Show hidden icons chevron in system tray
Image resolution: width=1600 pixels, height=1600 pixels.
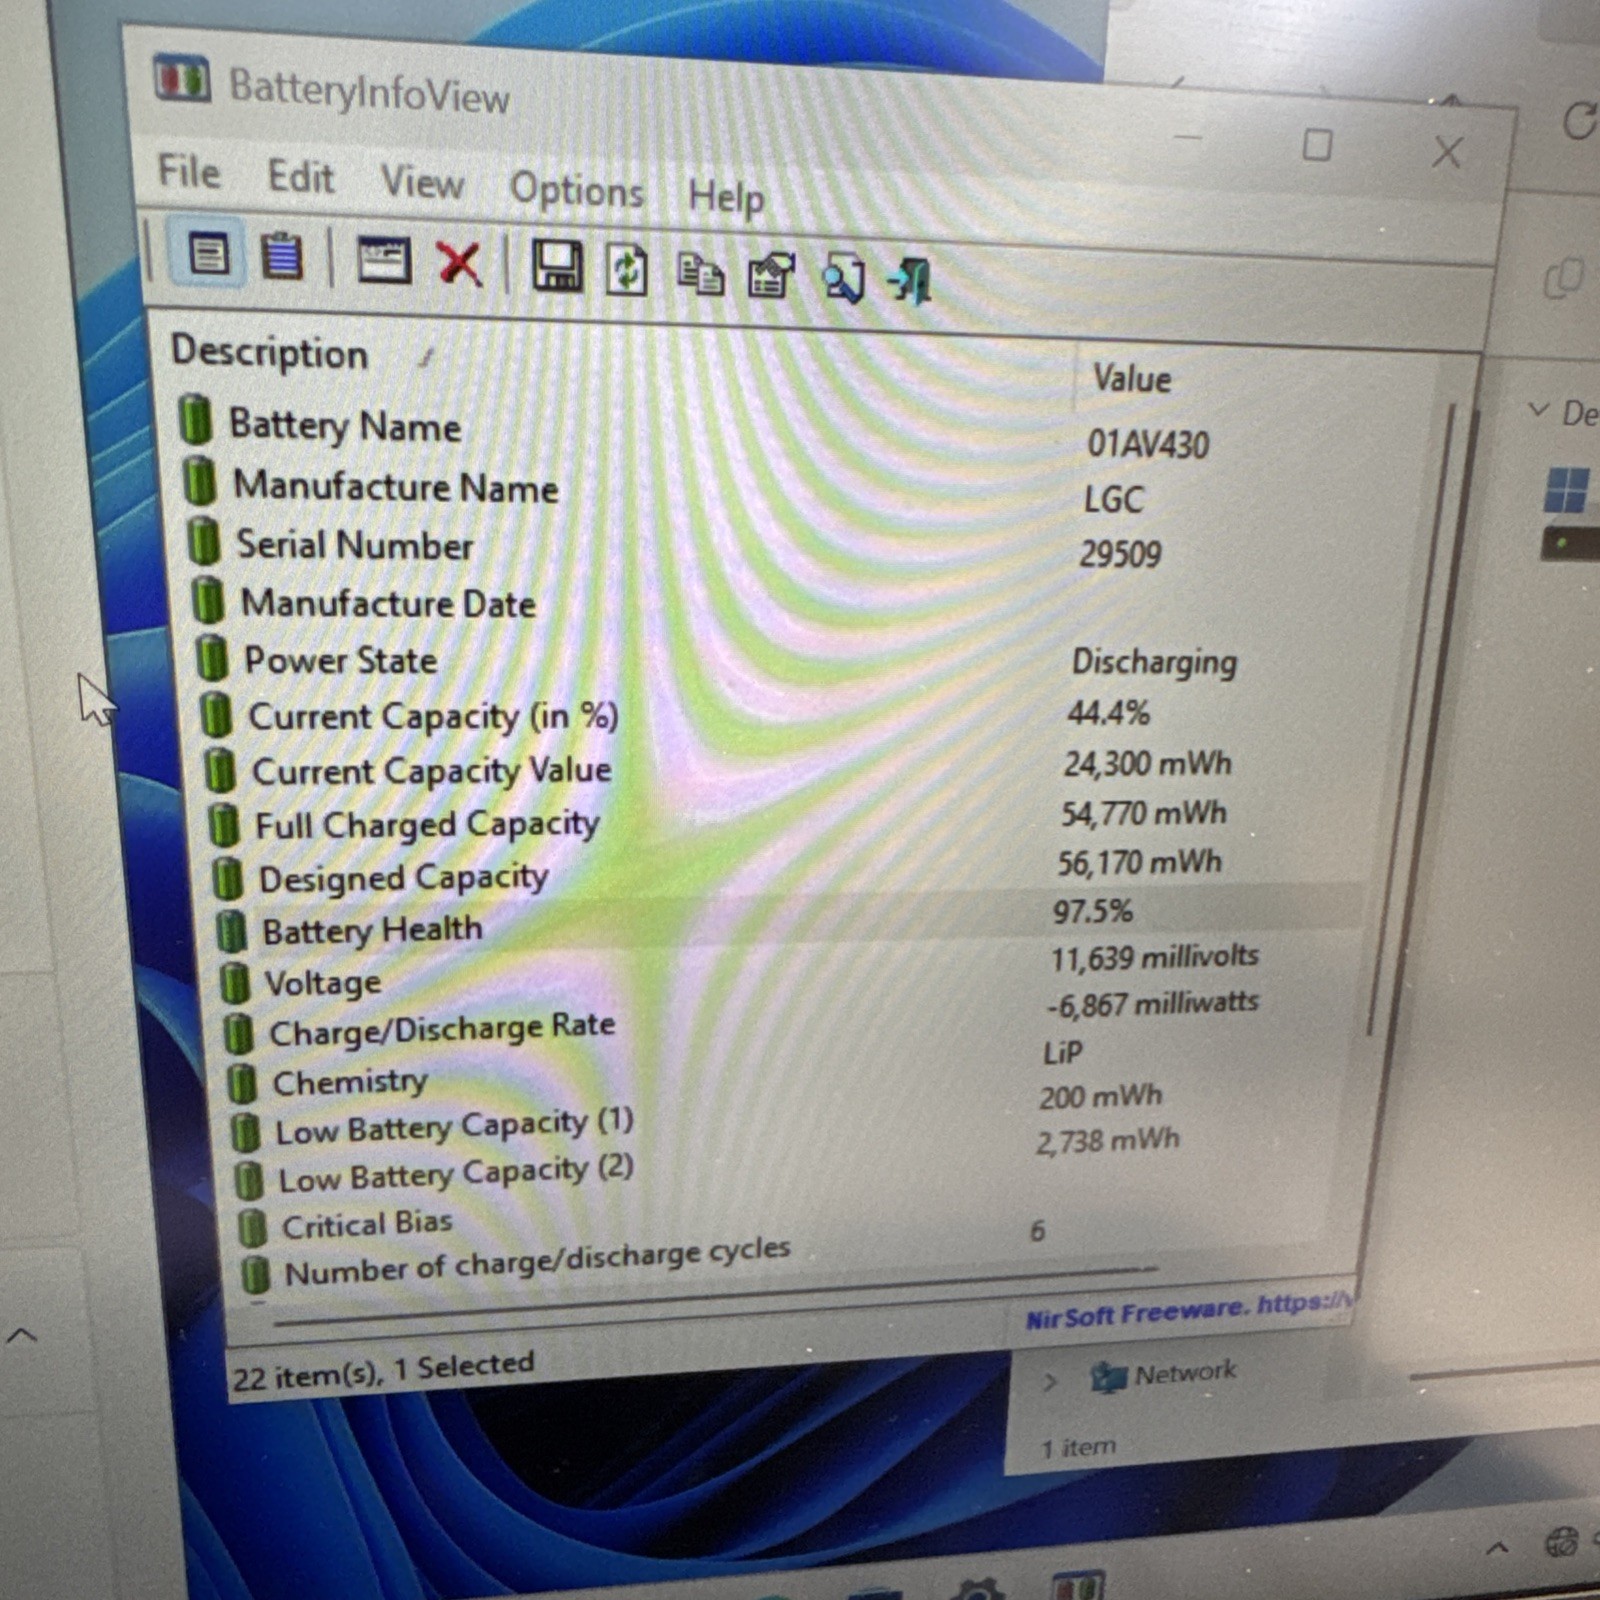(x=1497, y=1548)
